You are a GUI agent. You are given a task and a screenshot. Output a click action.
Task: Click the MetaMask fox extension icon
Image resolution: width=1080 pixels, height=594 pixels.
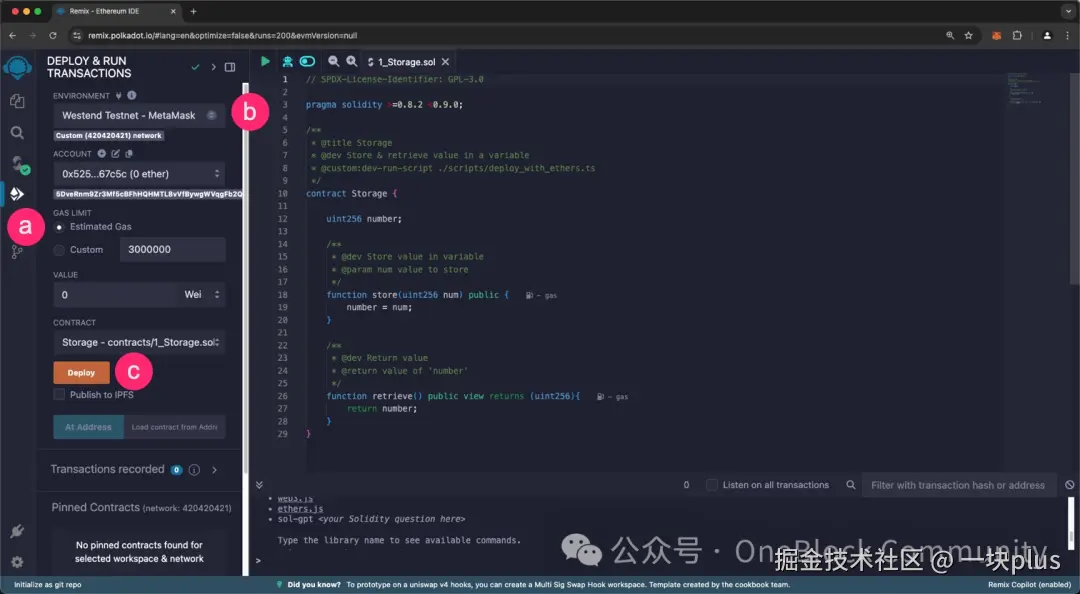tap(996, 35)
